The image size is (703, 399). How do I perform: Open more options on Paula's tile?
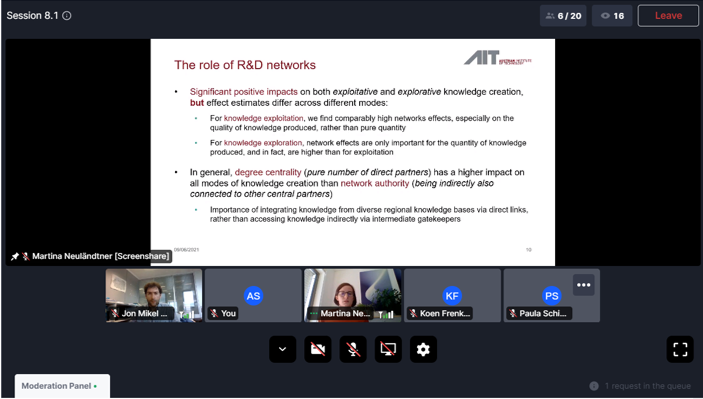pyautogui.click(x=583, y=285)
